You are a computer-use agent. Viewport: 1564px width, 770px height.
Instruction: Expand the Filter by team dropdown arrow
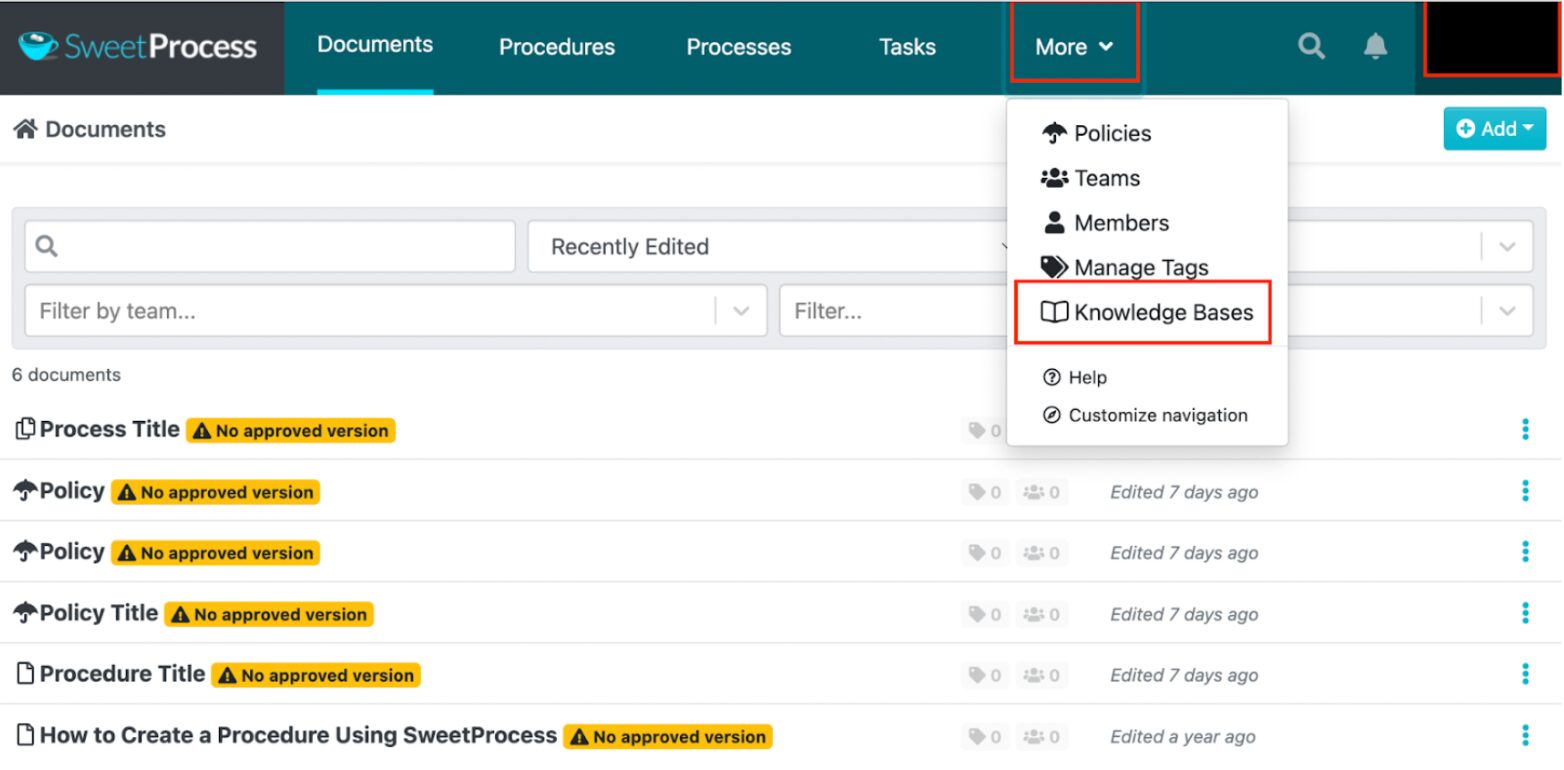[x=741, y=311]
